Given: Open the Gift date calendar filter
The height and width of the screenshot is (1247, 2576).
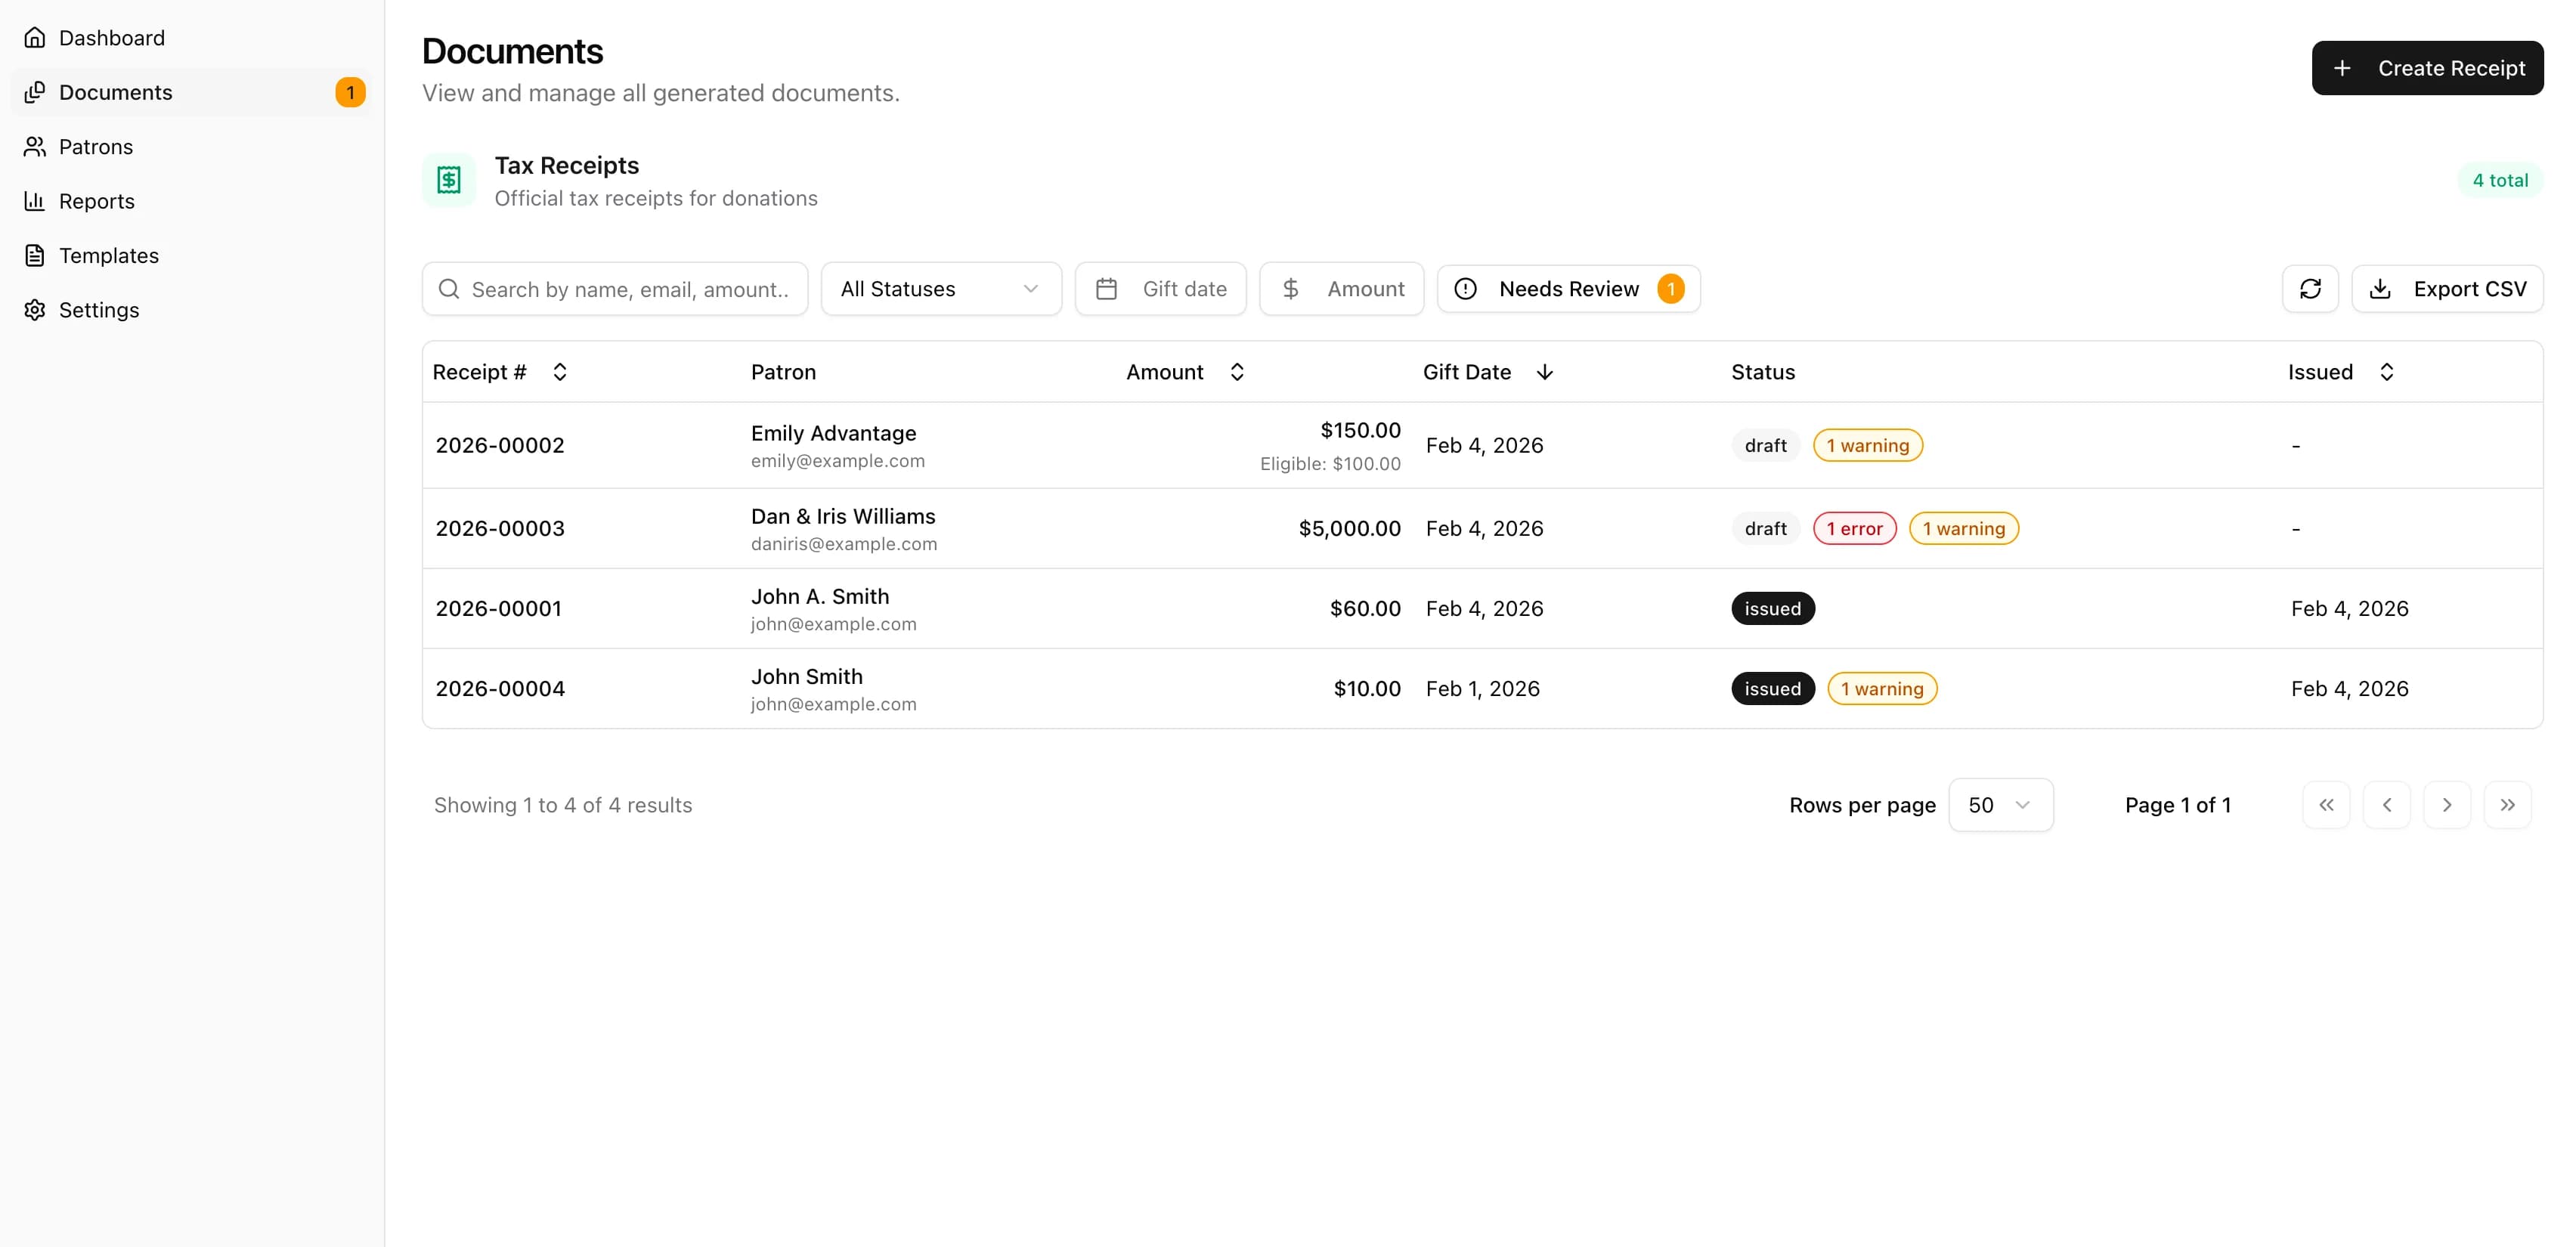Looking at the screenshot, I should click(1160, 288).
